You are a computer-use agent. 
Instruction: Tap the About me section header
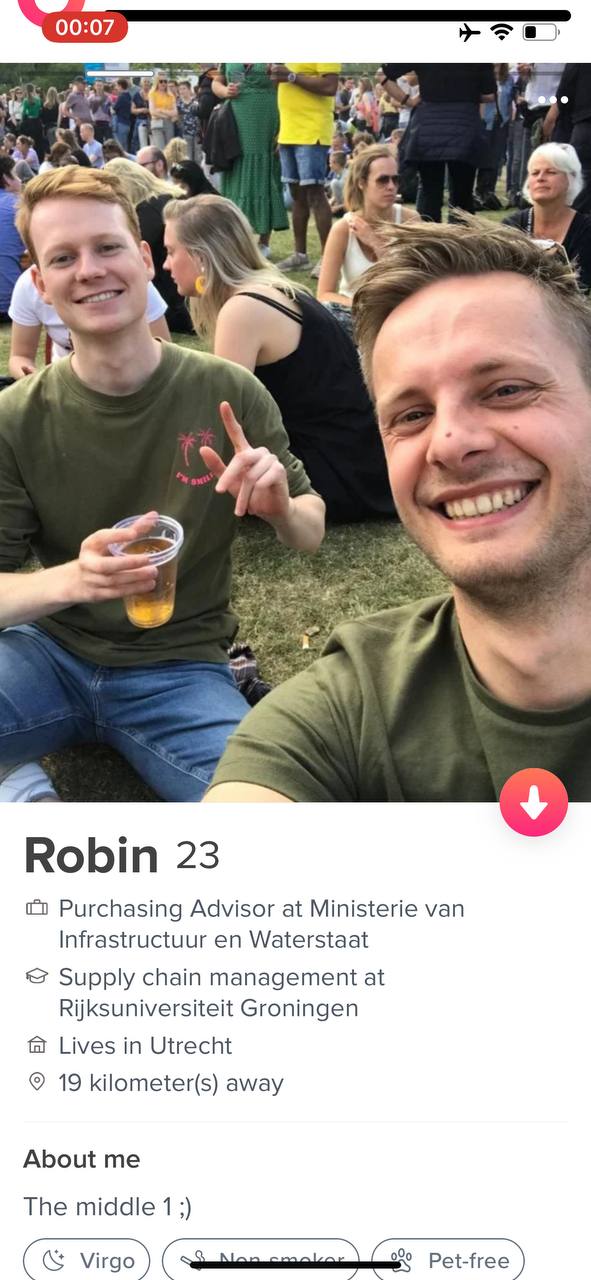[x=82, y=1159]
